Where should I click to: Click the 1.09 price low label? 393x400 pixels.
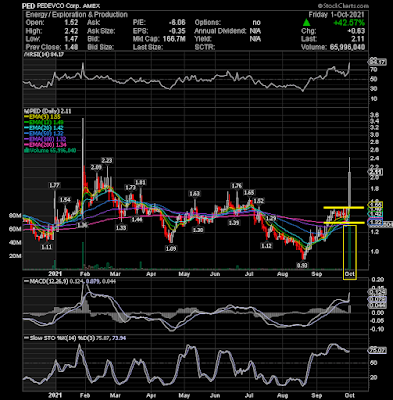point(171,248)
